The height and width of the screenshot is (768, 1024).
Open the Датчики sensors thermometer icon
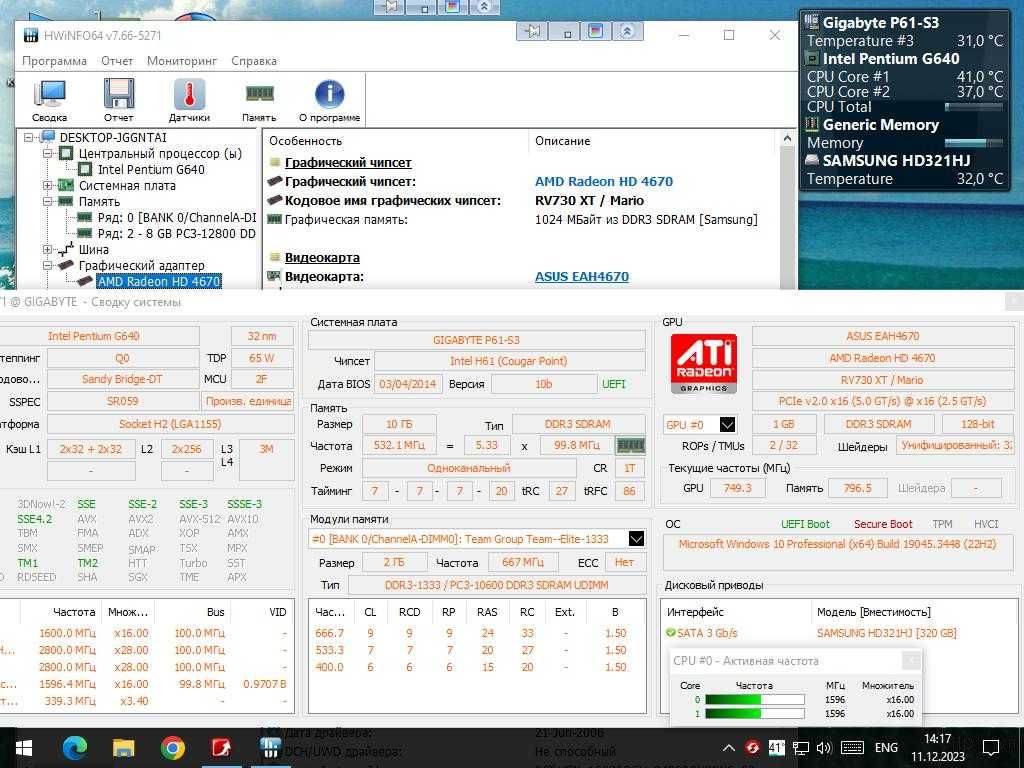point(189,99)
